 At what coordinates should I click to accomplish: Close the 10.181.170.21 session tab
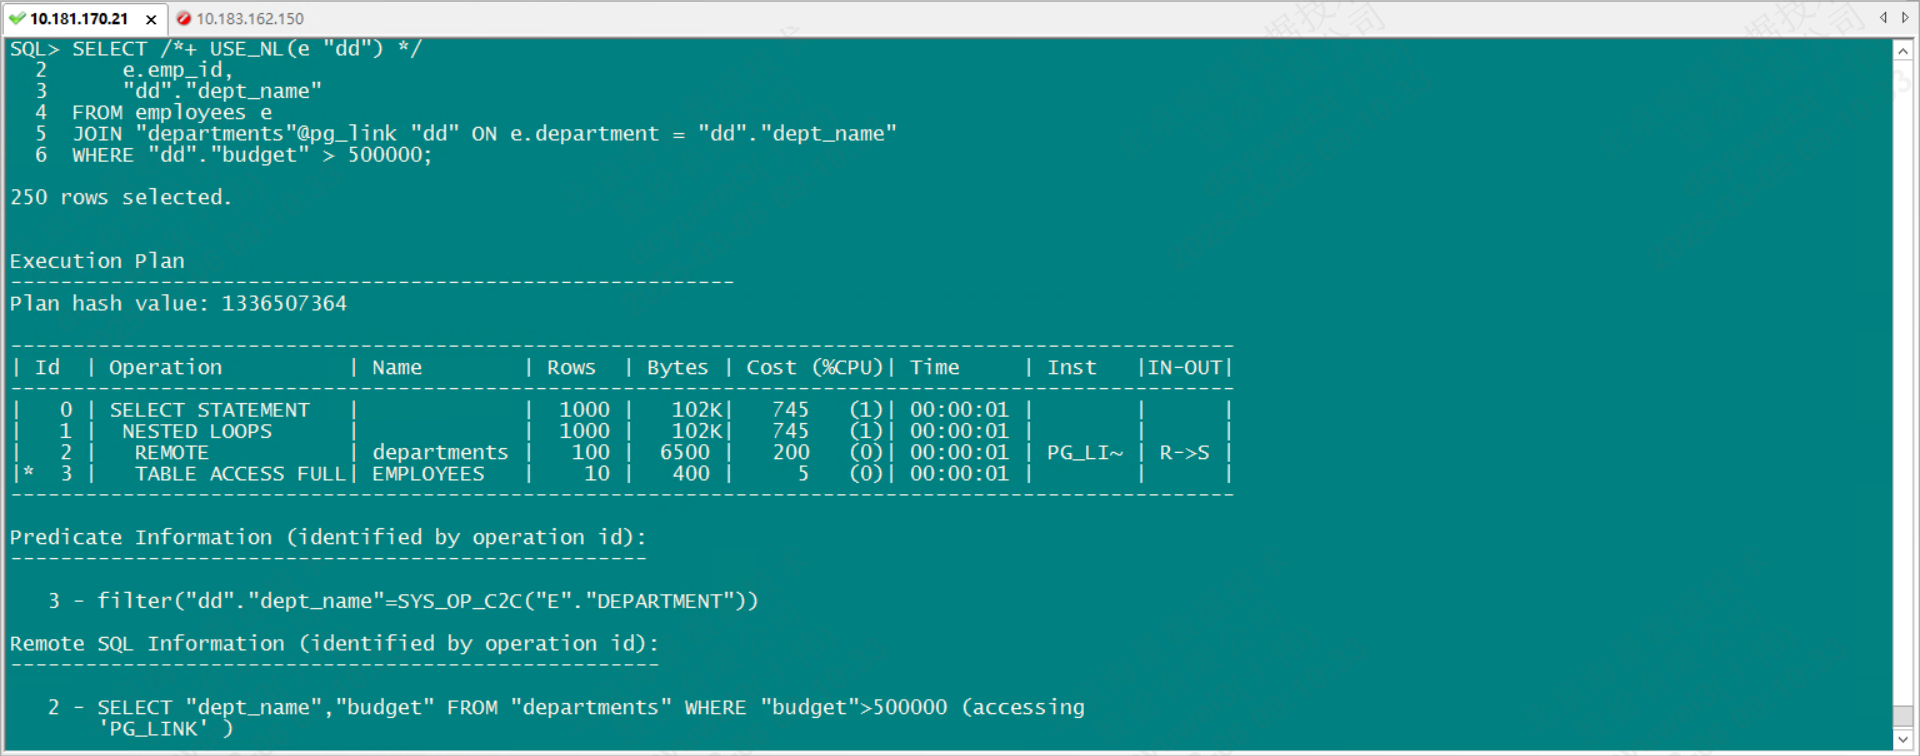click(151, 19)
